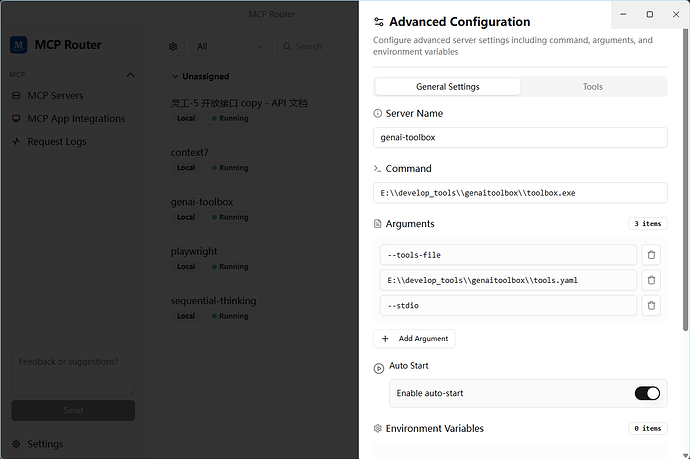Open the All filter dropdown
The image size is (690, 459).
231,47
